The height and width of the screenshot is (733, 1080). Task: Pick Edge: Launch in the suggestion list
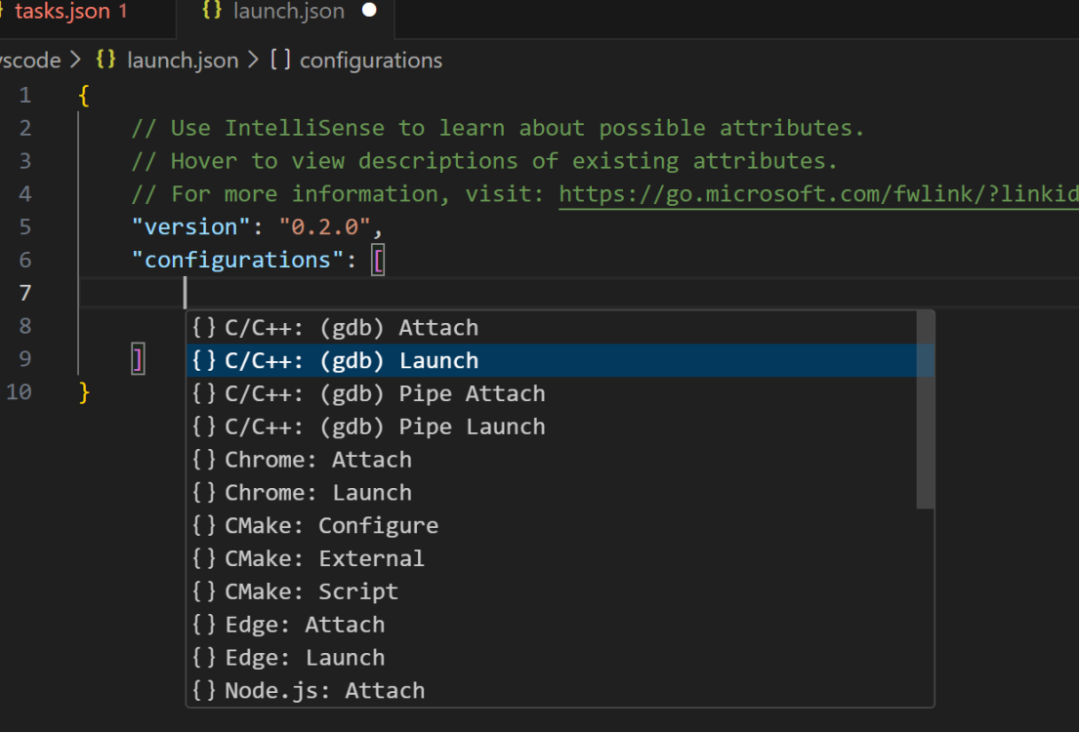coord(552,658)
